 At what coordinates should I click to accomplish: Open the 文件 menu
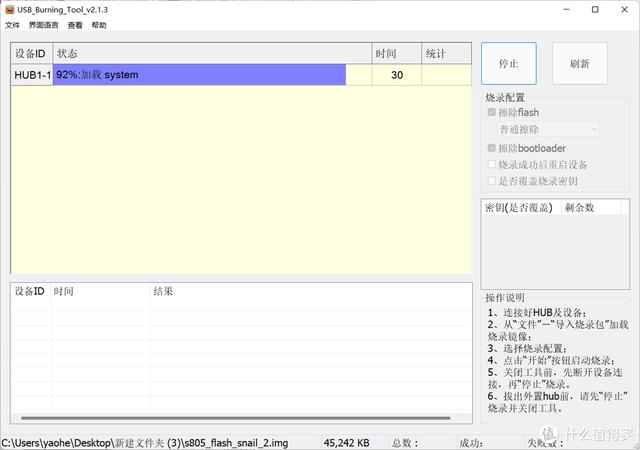[x=12, y=25]
